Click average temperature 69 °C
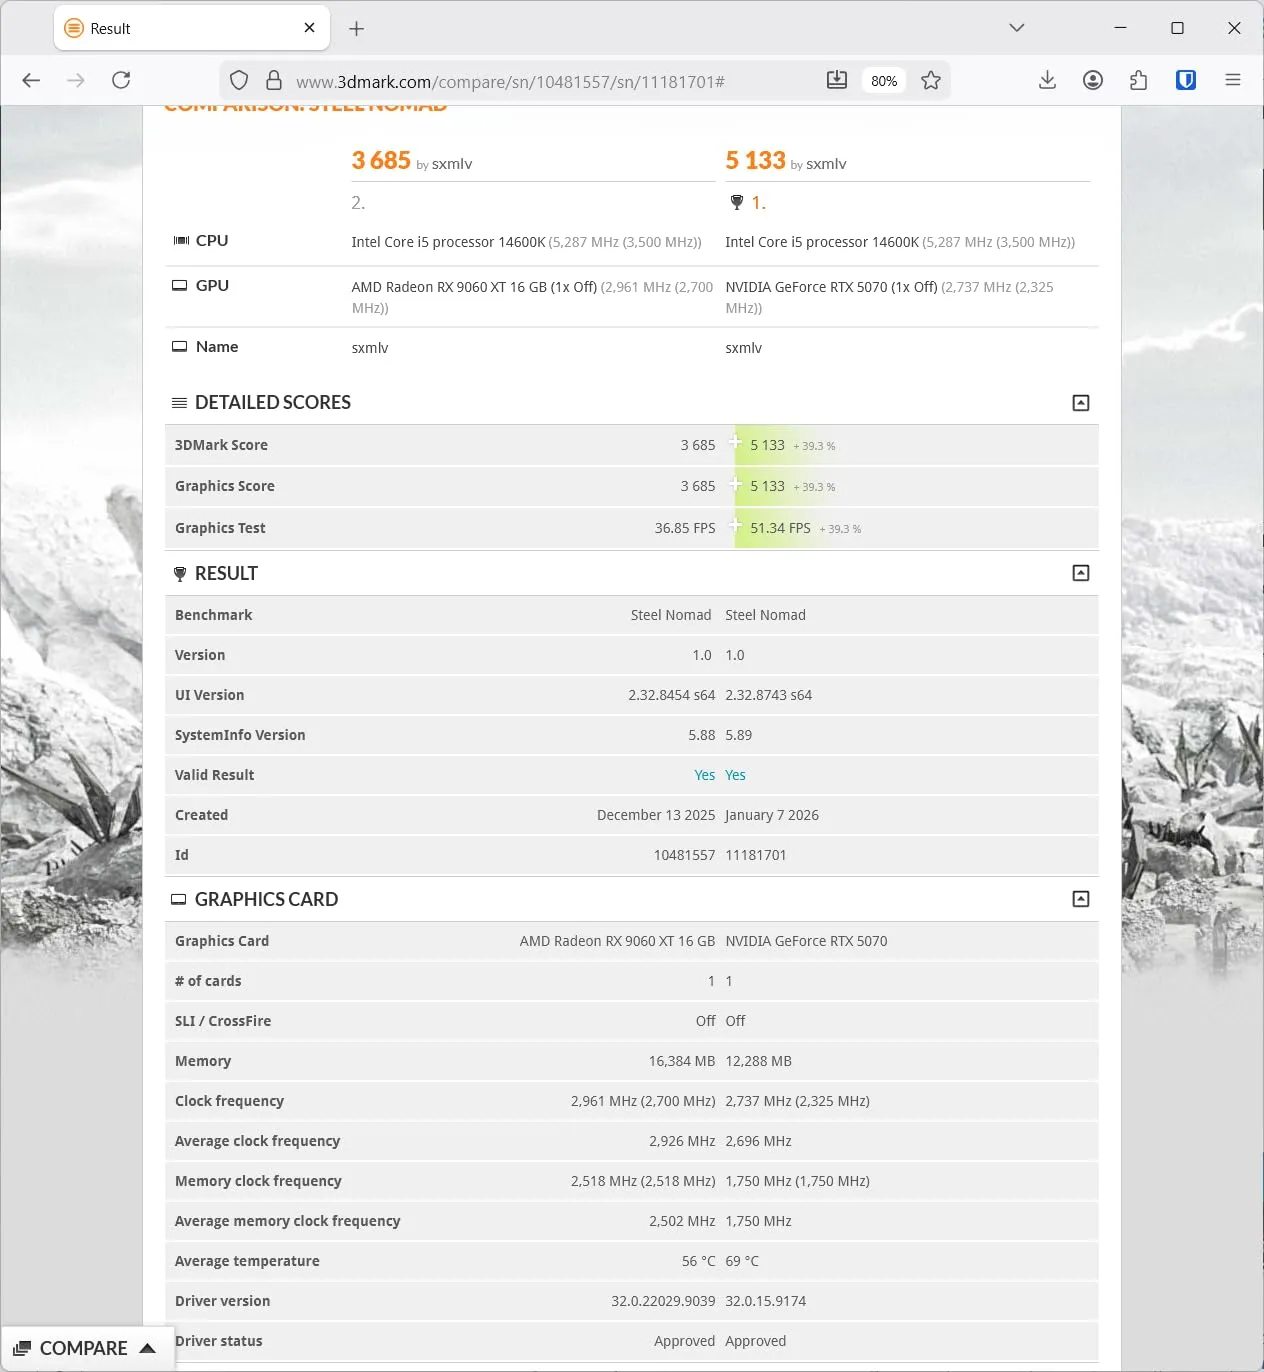 click(x=742, y=1261)
